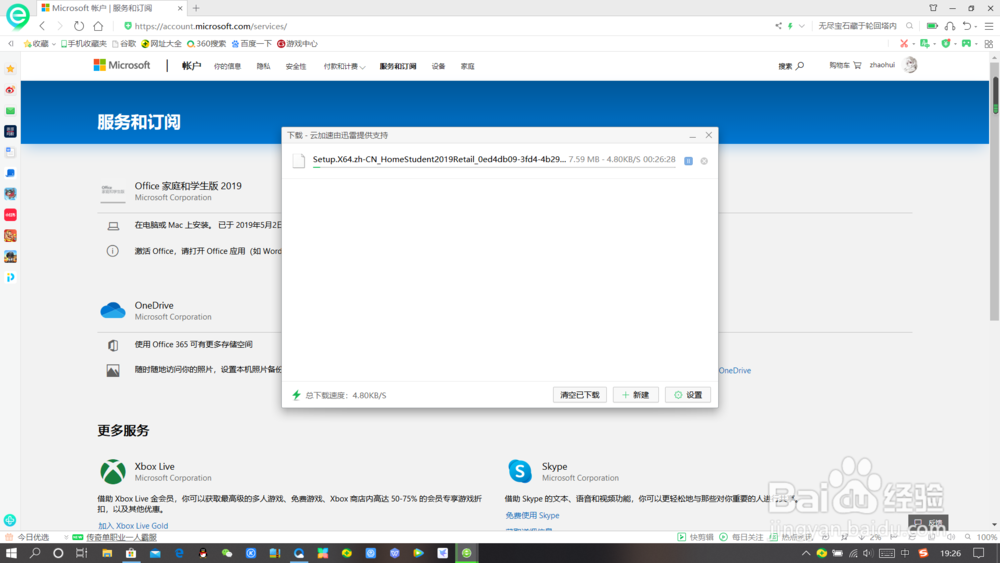Open 收藏 bookmarks menu

[x=39, y=43]
